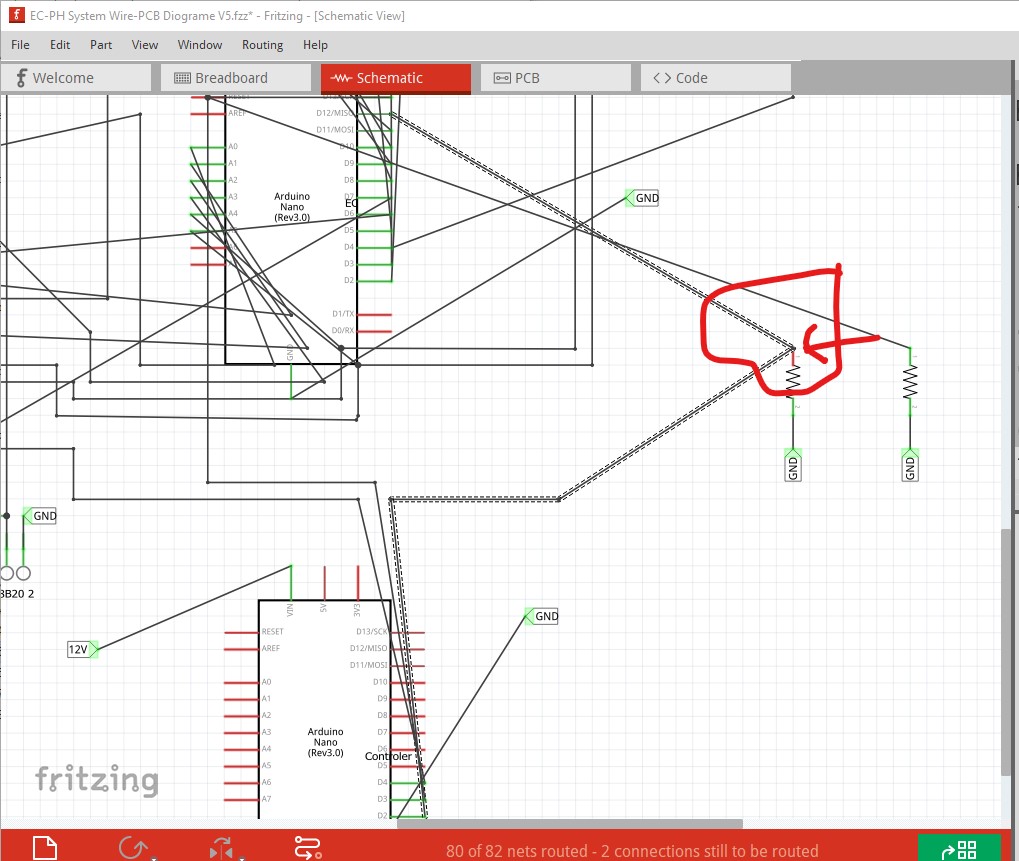This screenshot has height=861, width=1019.
Task: Open the Help menu
Action: coord(315,45)
